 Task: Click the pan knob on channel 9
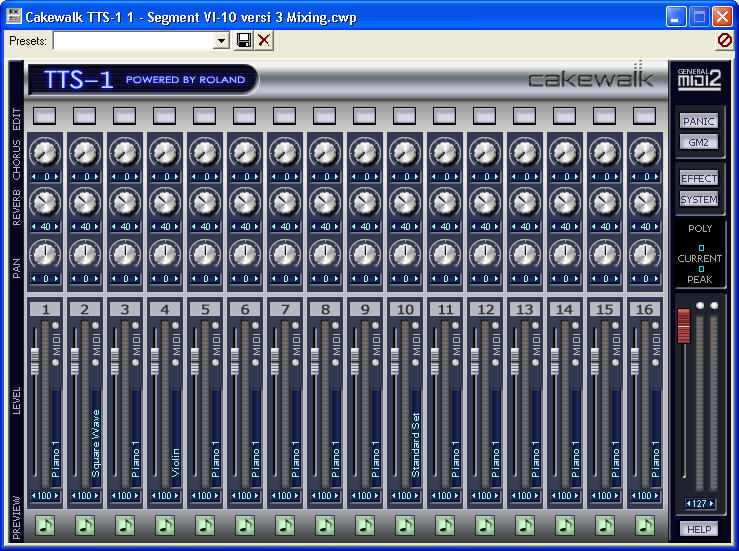pyautogui.click(x=365, y=254)
